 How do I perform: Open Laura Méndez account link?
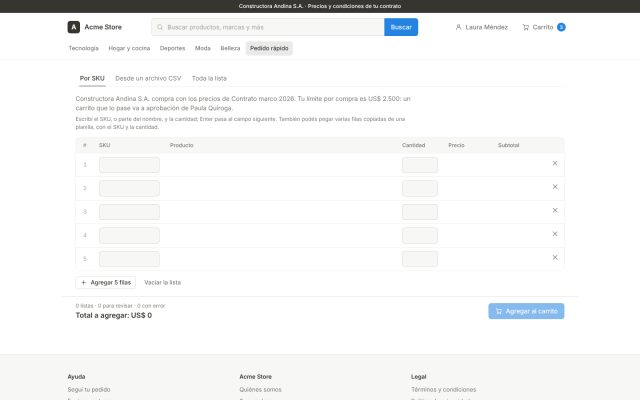point(482,27)
